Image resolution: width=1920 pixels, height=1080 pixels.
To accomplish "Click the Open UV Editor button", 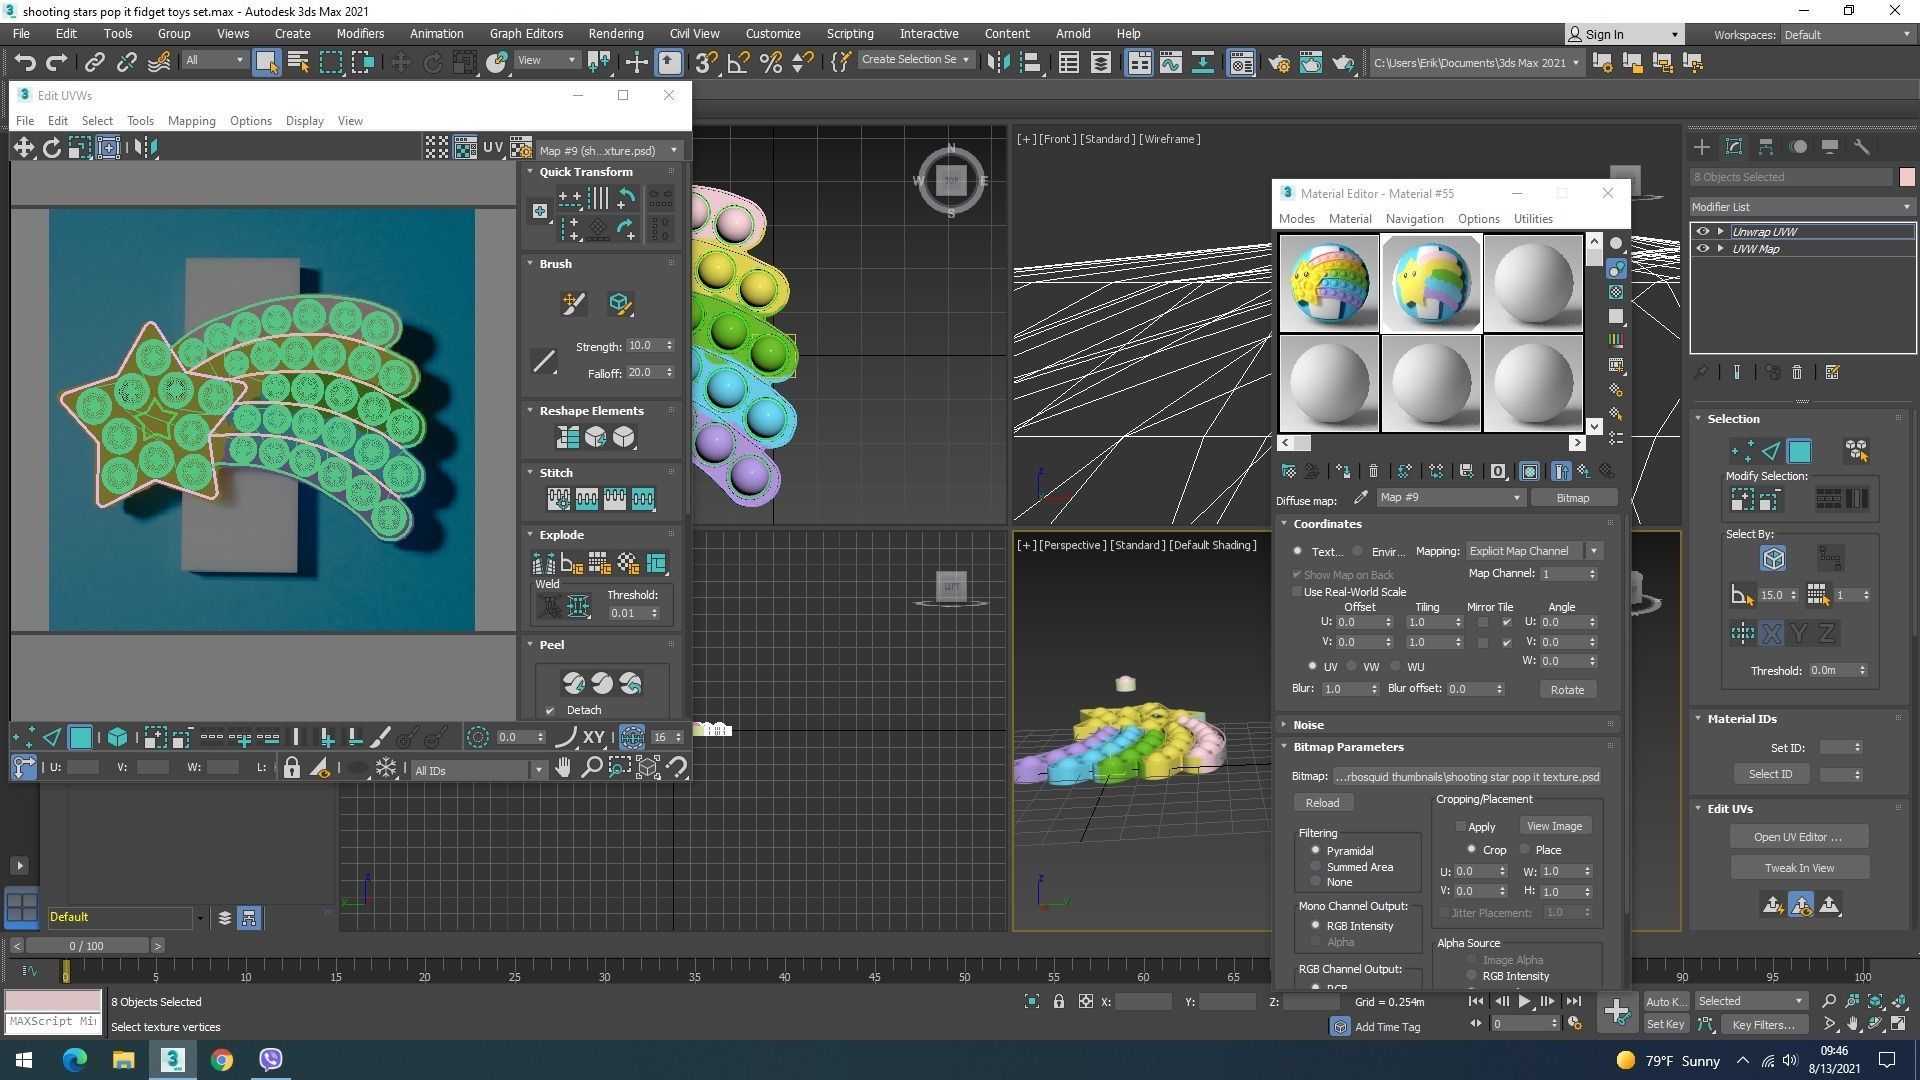I will click(1797, 837).
